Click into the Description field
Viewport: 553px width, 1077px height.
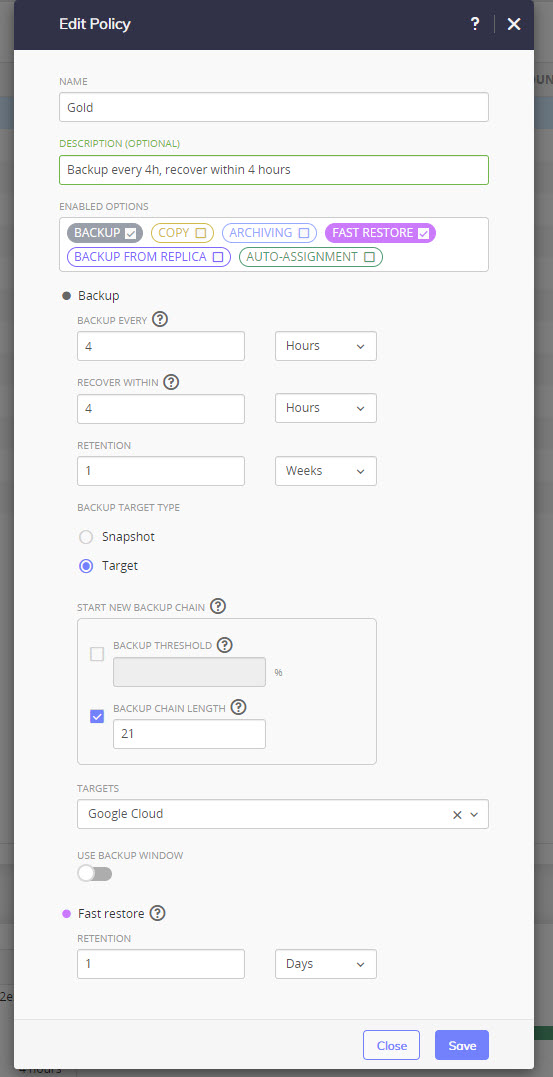click(274, 170)
